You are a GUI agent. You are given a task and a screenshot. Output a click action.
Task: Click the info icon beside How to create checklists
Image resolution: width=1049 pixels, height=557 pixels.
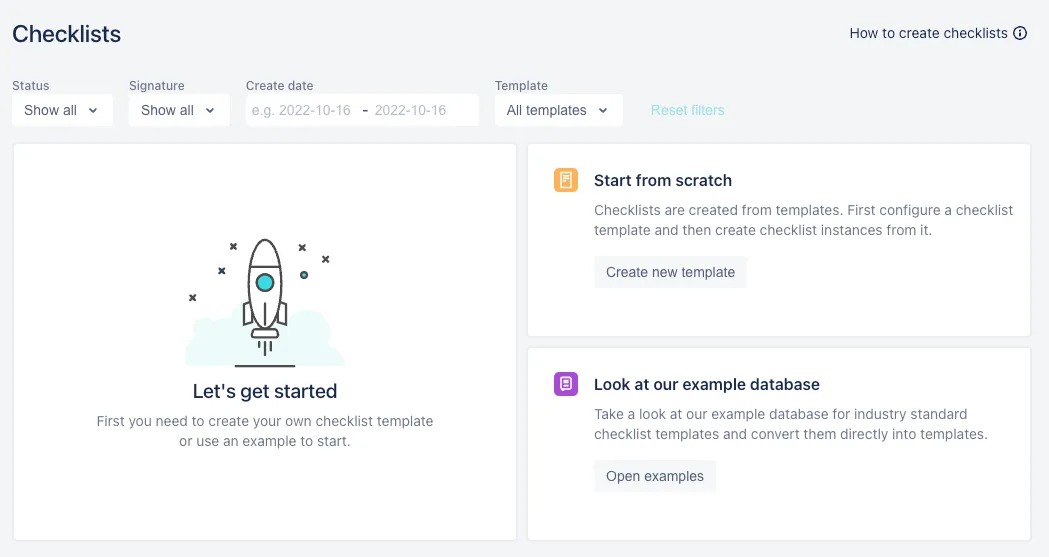[x=1020, y=33]
